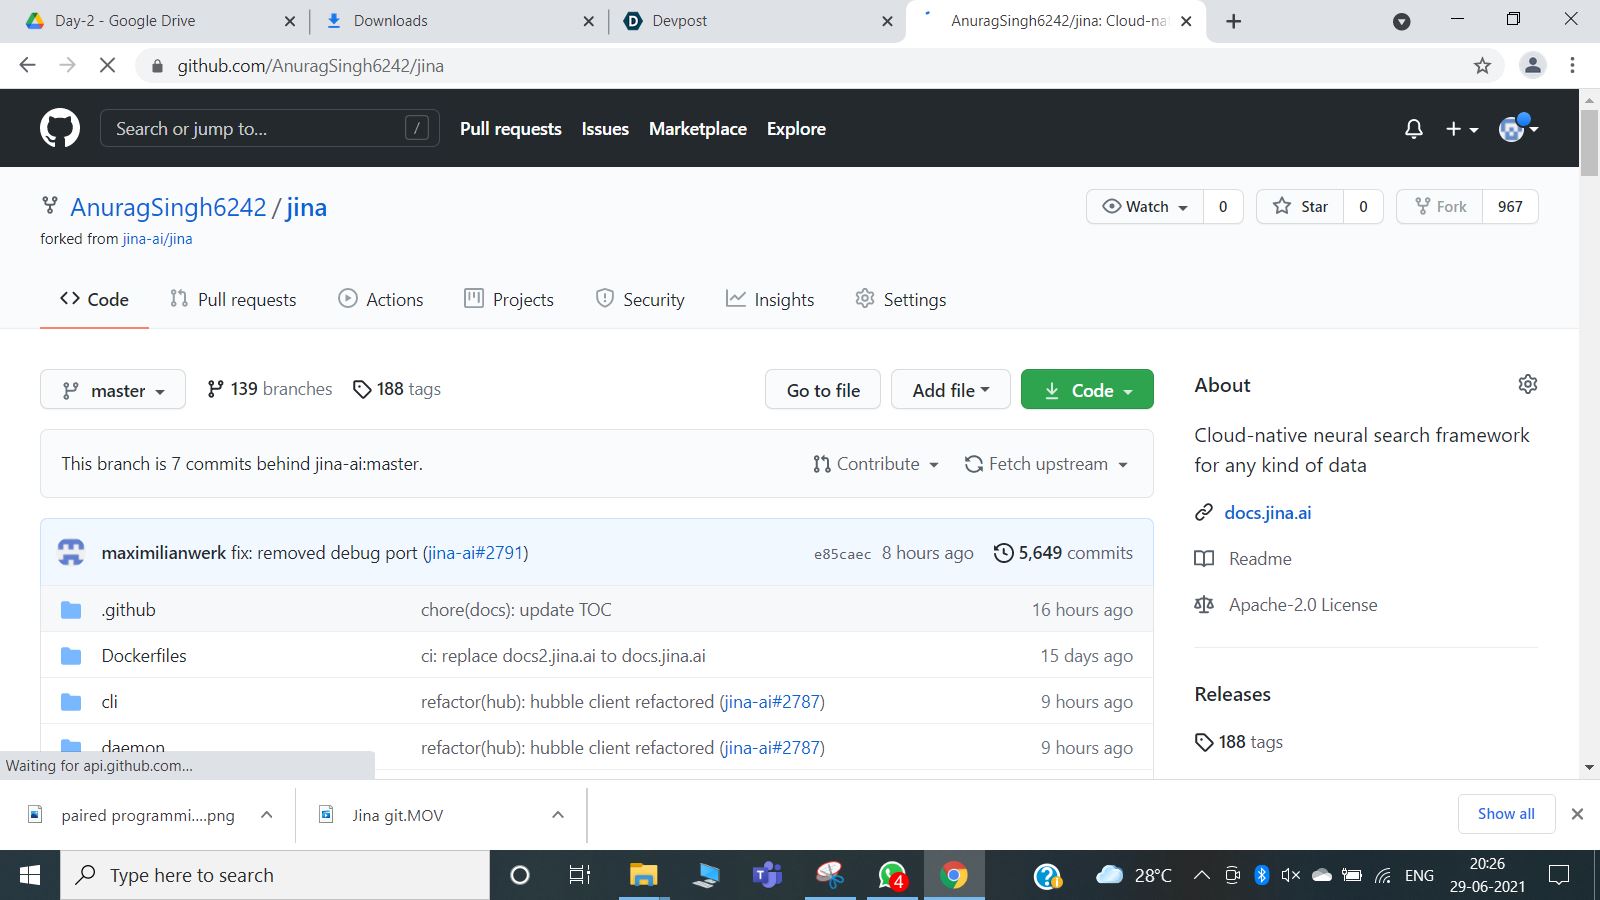The width and height of the screenshot is (1600, 900).
Task: Open Cortana circle on the taskbar
Action: [x=520, y=876]
